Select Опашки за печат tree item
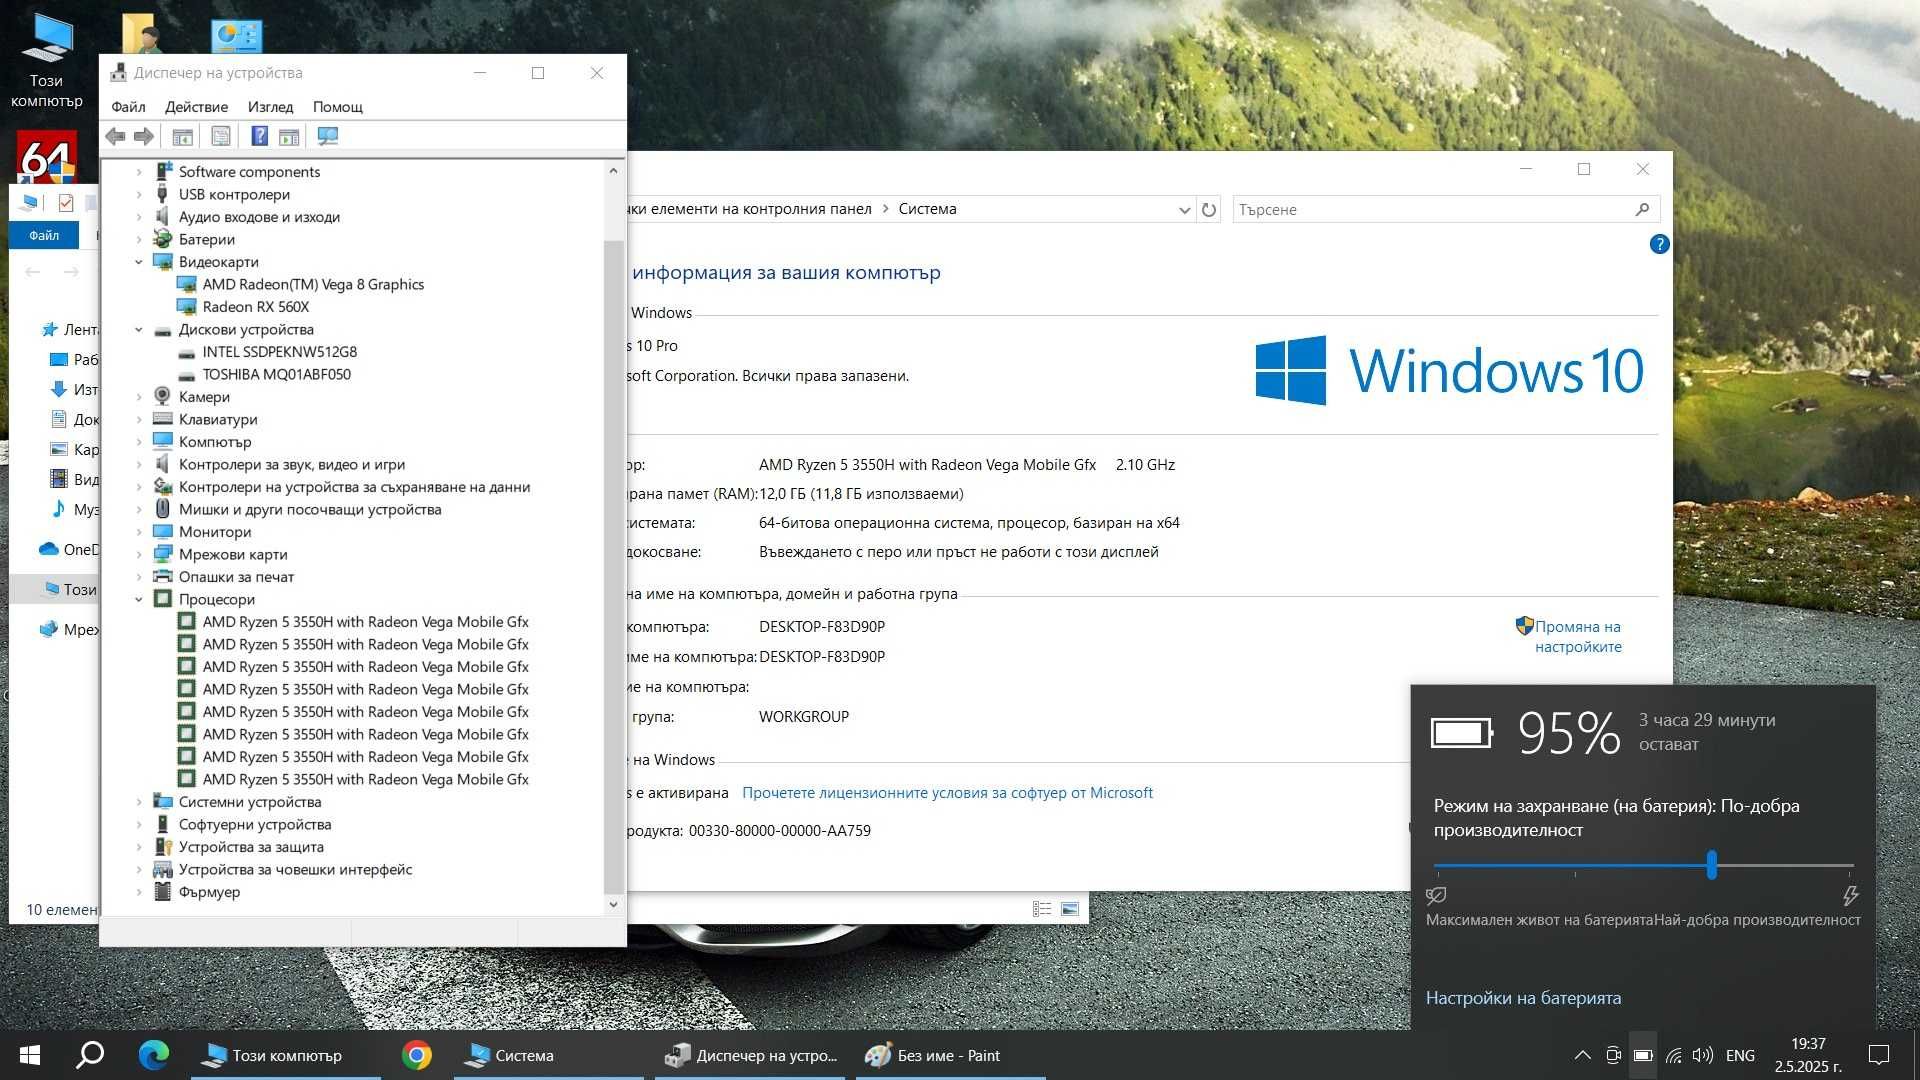This screenshot has width=1920, height=1080. [x=236, y=577]
